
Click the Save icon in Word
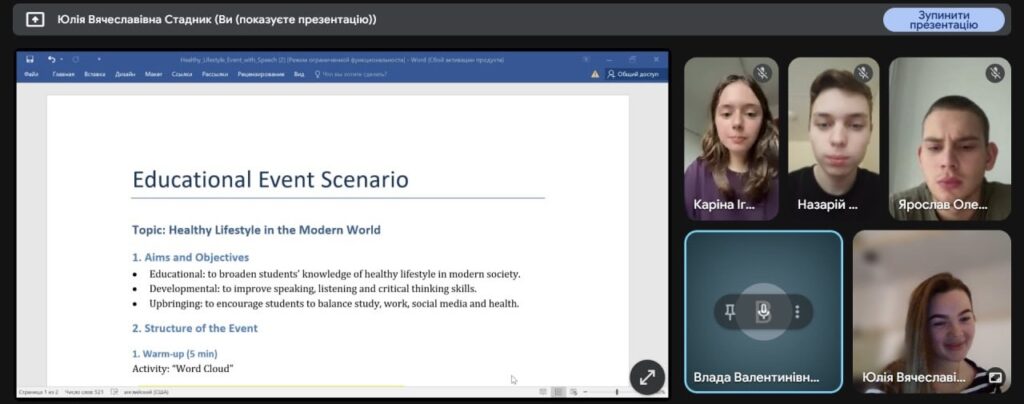coord(30,60)
